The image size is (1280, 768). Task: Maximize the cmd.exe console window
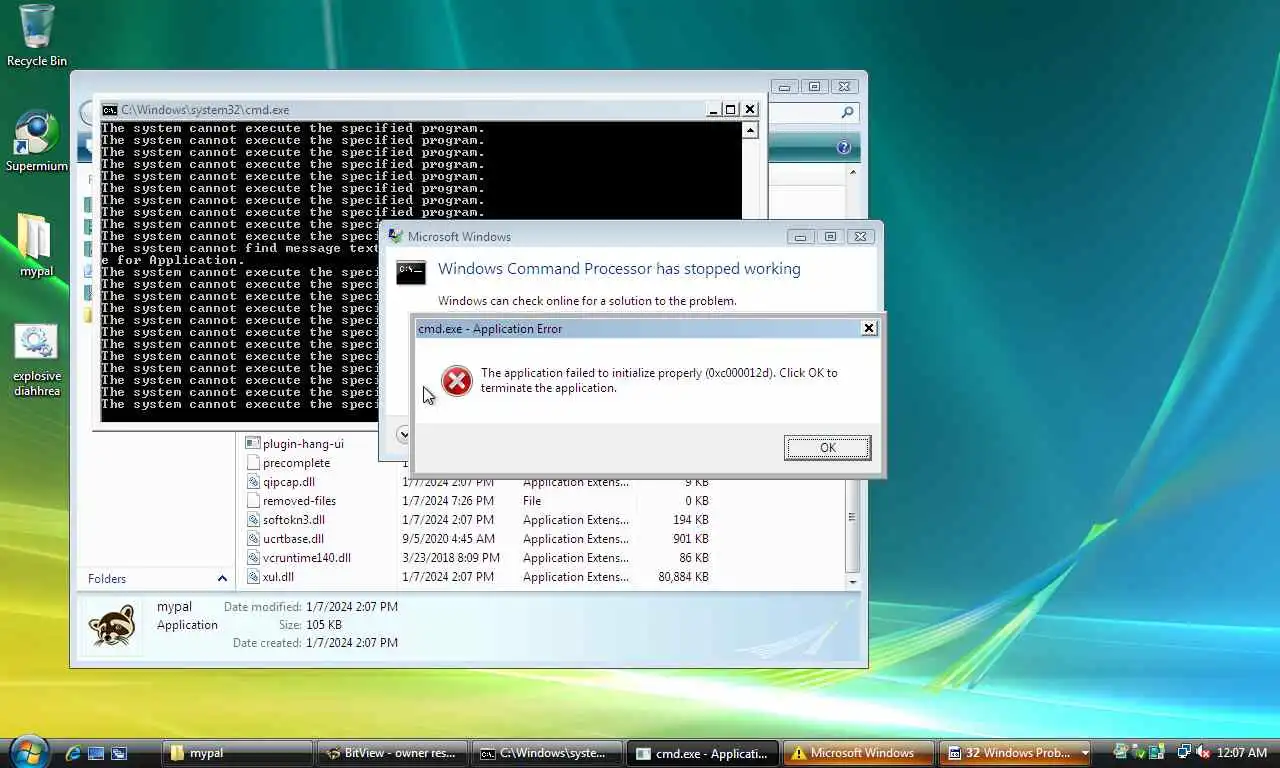pos(731,109)
